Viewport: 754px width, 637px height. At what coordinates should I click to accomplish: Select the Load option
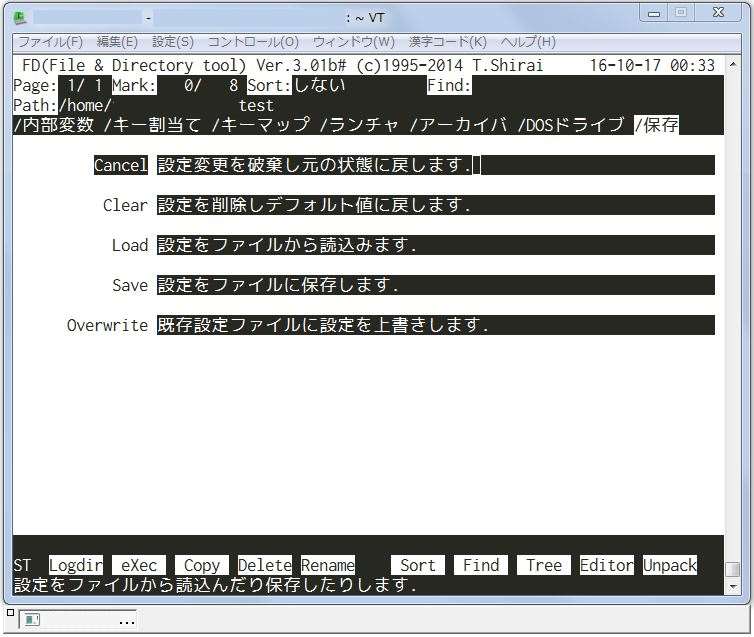click(x=130, y=245)
